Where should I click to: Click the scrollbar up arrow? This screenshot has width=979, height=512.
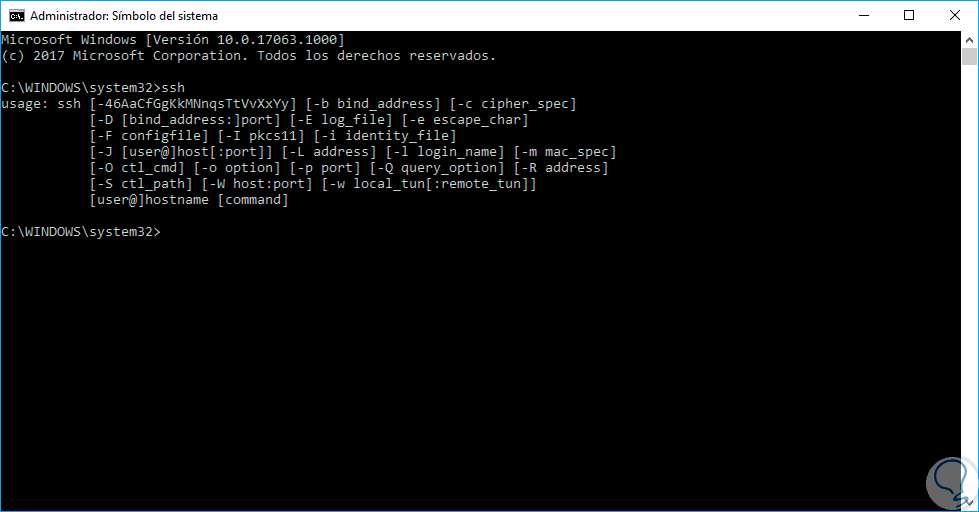point(969,39)
